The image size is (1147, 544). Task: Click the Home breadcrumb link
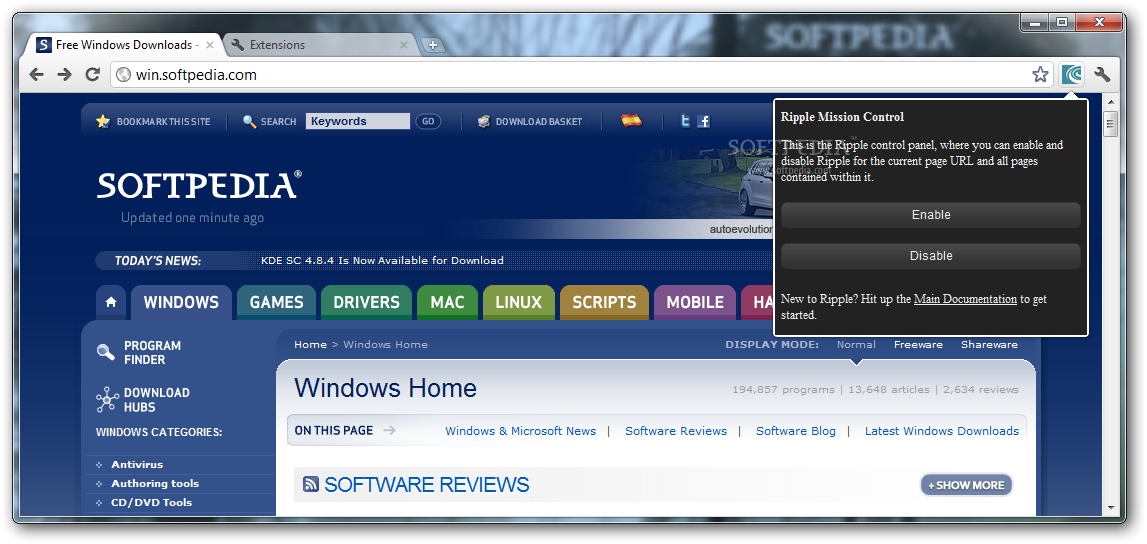[x=310, y=344]
